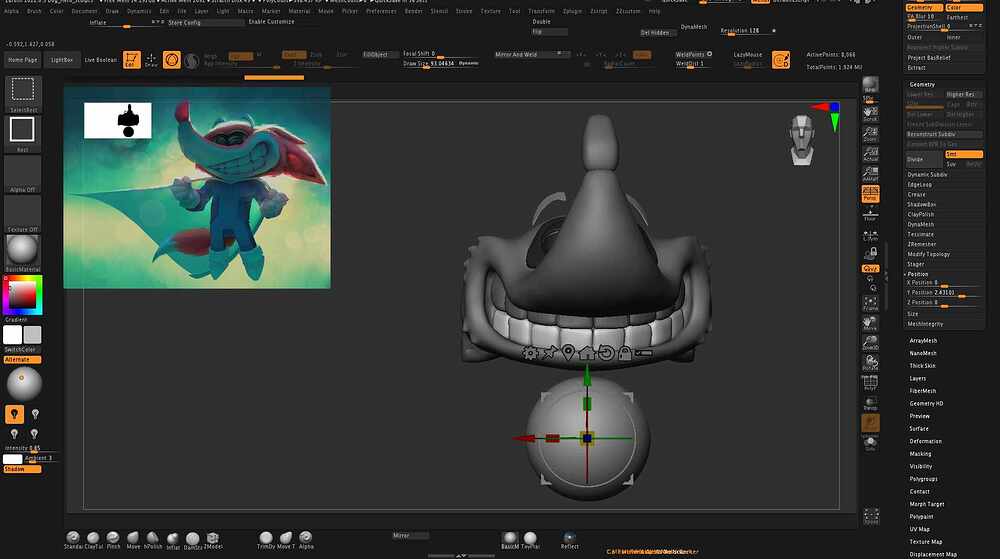The width and height of the screenshot is (1000, 559).
Task: Click the gizmo settings gear icon
Action: point(530,352)
